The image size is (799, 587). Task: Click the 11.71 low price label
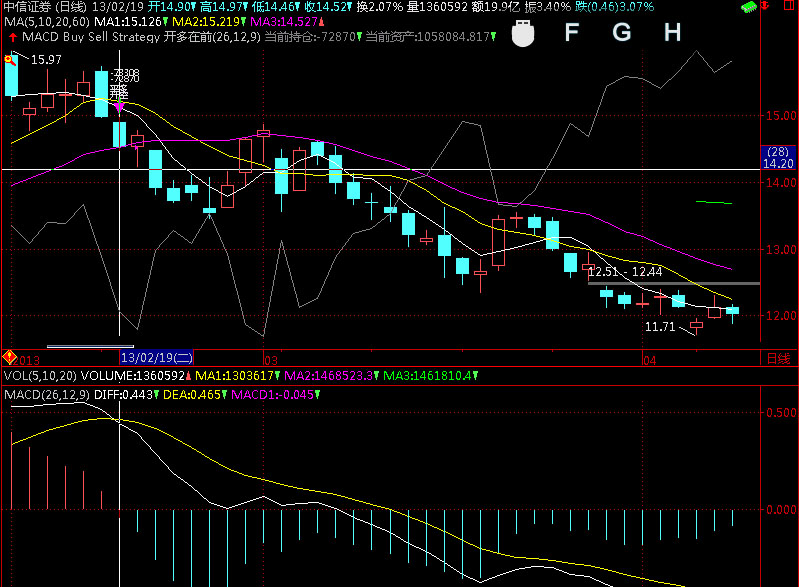(x=660, y=327)
